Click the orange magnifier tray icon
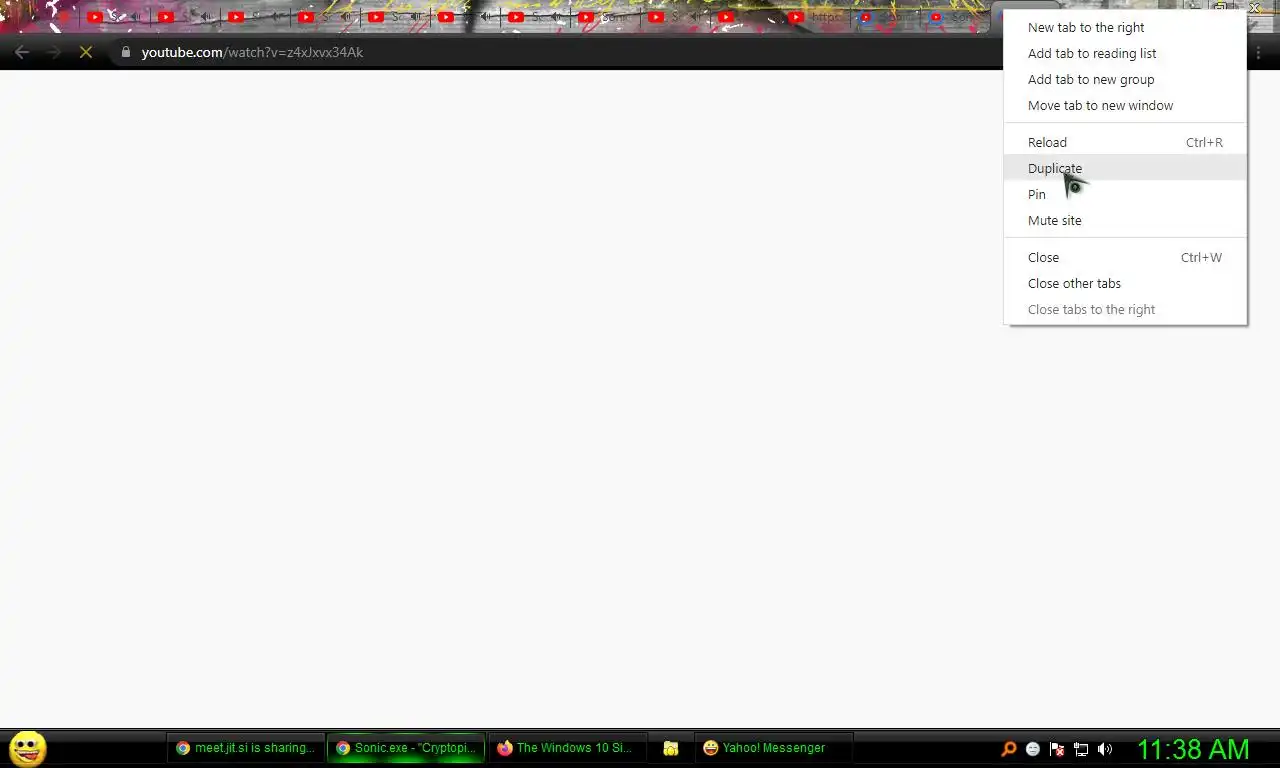1280x768 pixels. (x=1009, y=748)
